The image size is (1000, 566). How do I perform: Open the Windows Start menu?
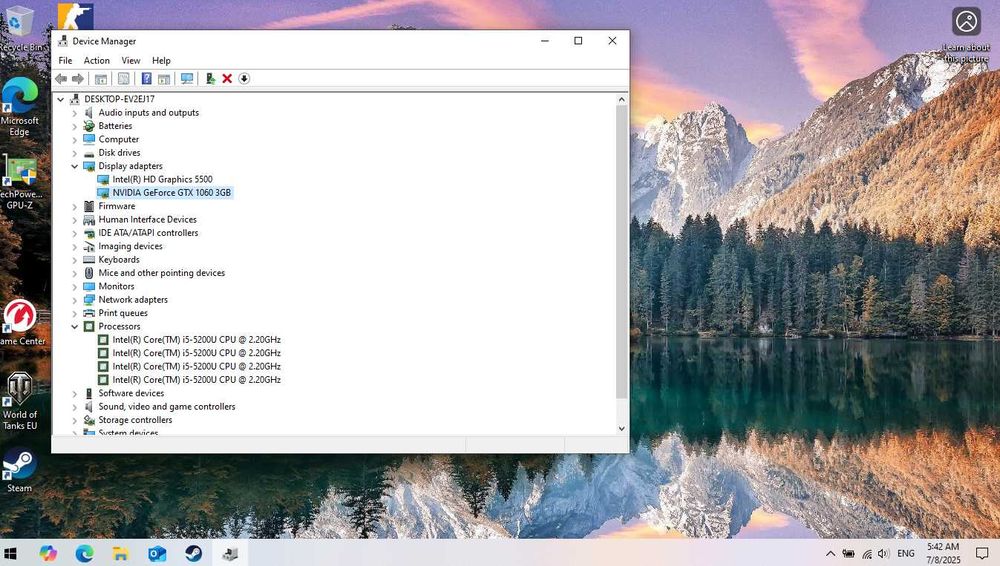[10, 553]
